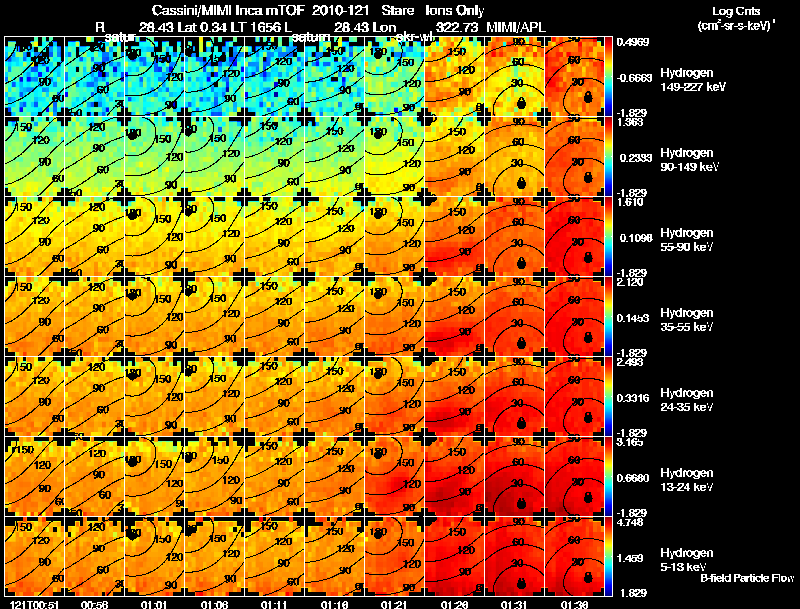
Task: Click the 'Hydrogen 5-13 keV' row label
Action: (x=687, y=560)
